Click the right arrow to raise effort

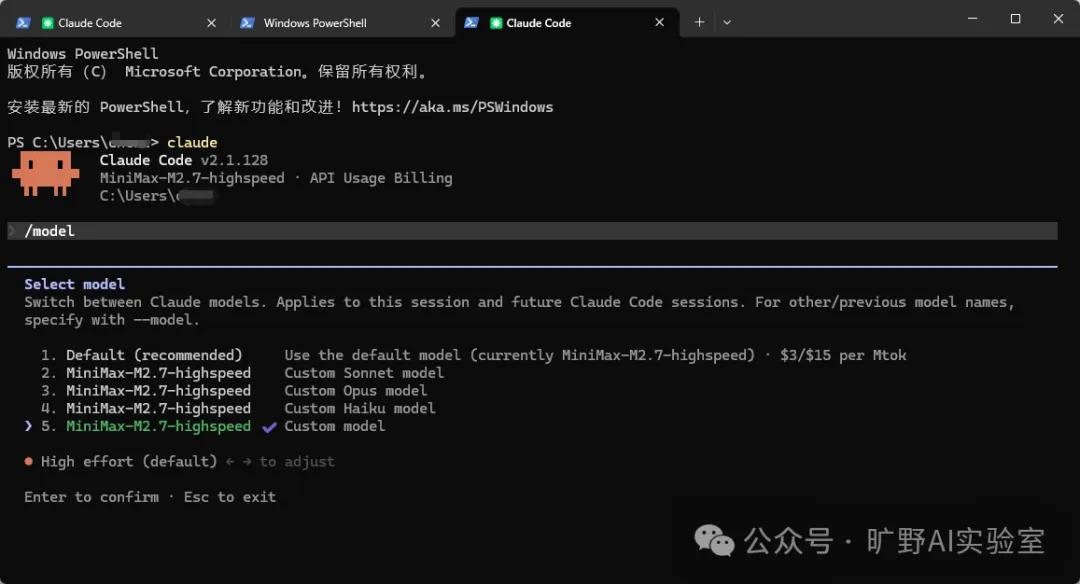click(x=247, y=462)
